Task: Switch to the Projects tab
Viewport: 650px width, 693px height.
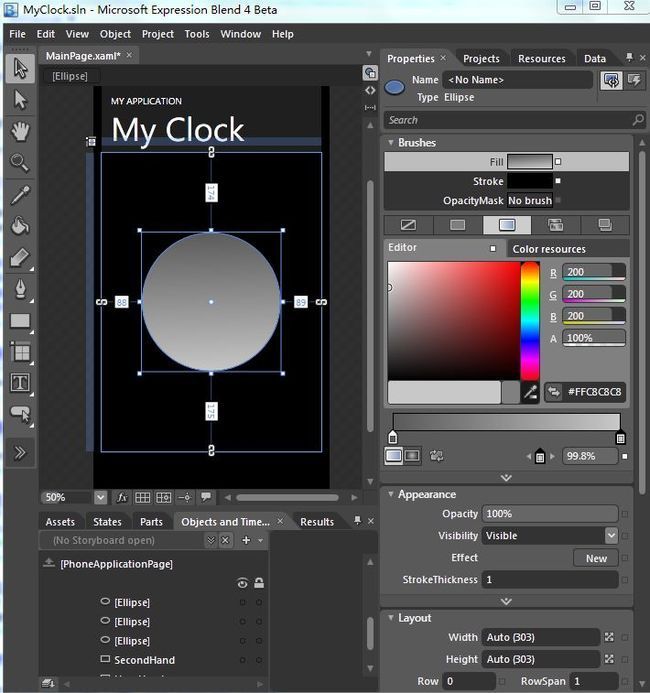Action: pyautogui.click(x=481, y=59)
